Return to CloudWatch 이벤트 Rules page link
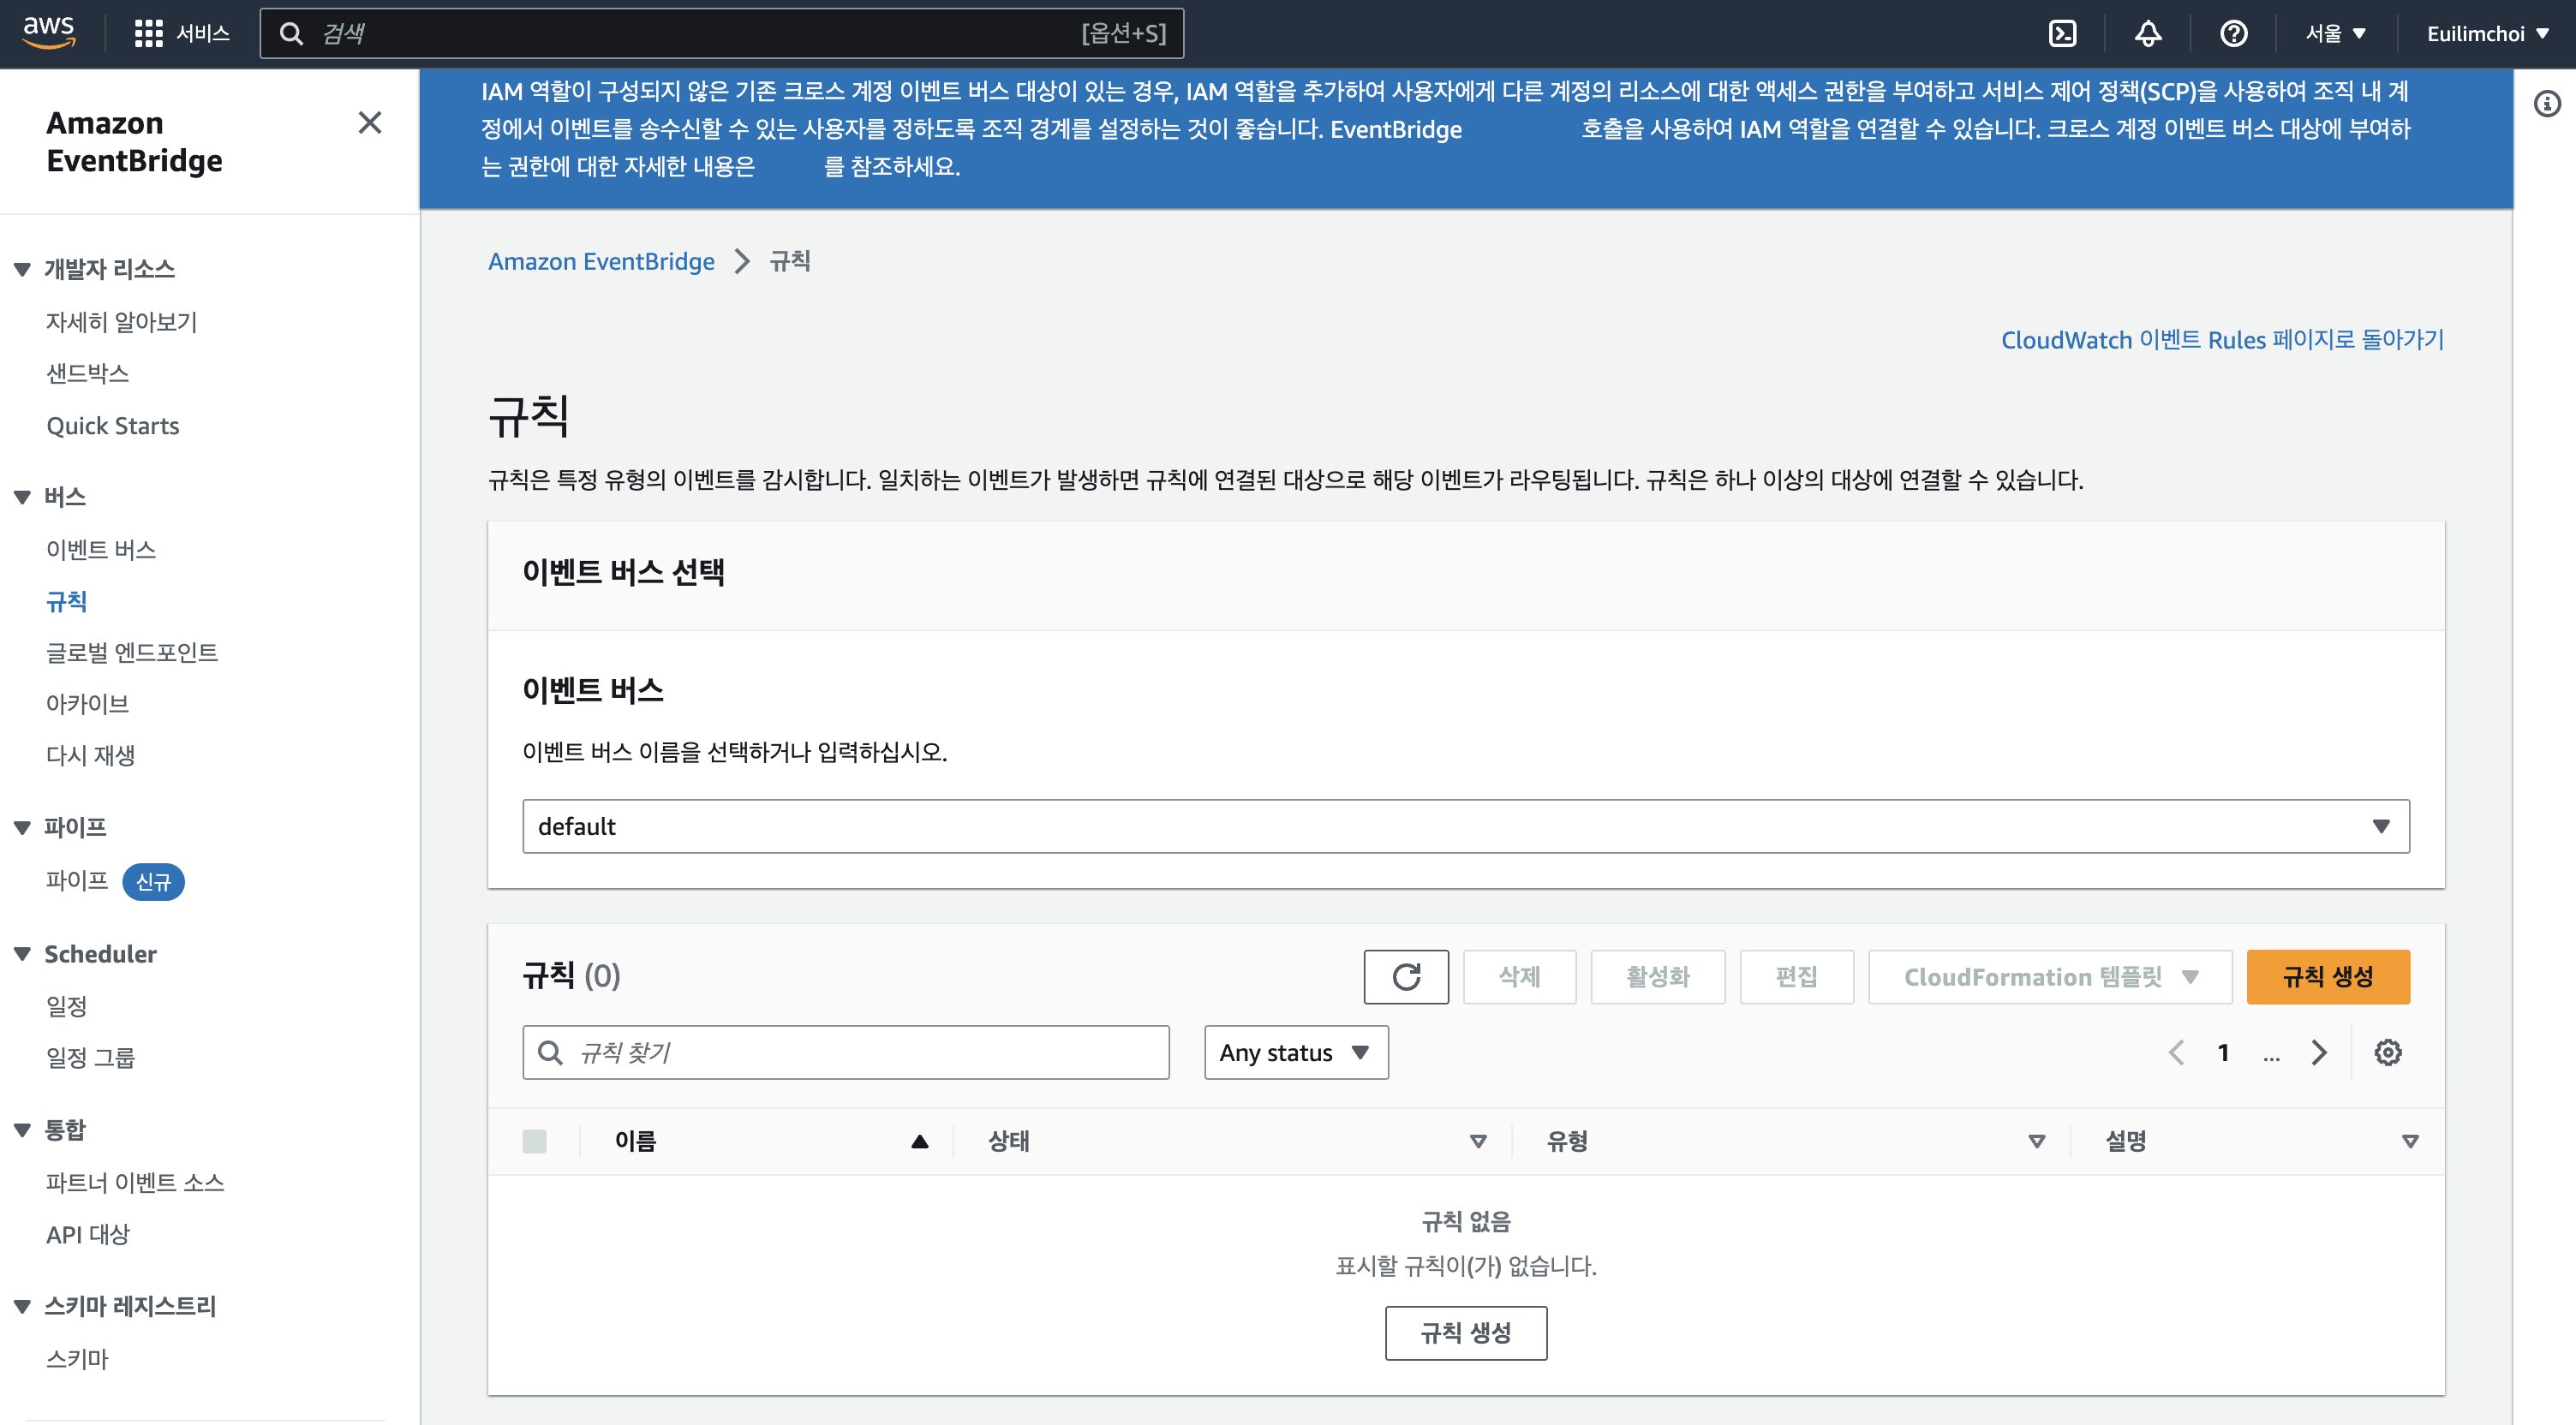Viewport: 2576px width, 1425px height. (x=2222, y=340)
